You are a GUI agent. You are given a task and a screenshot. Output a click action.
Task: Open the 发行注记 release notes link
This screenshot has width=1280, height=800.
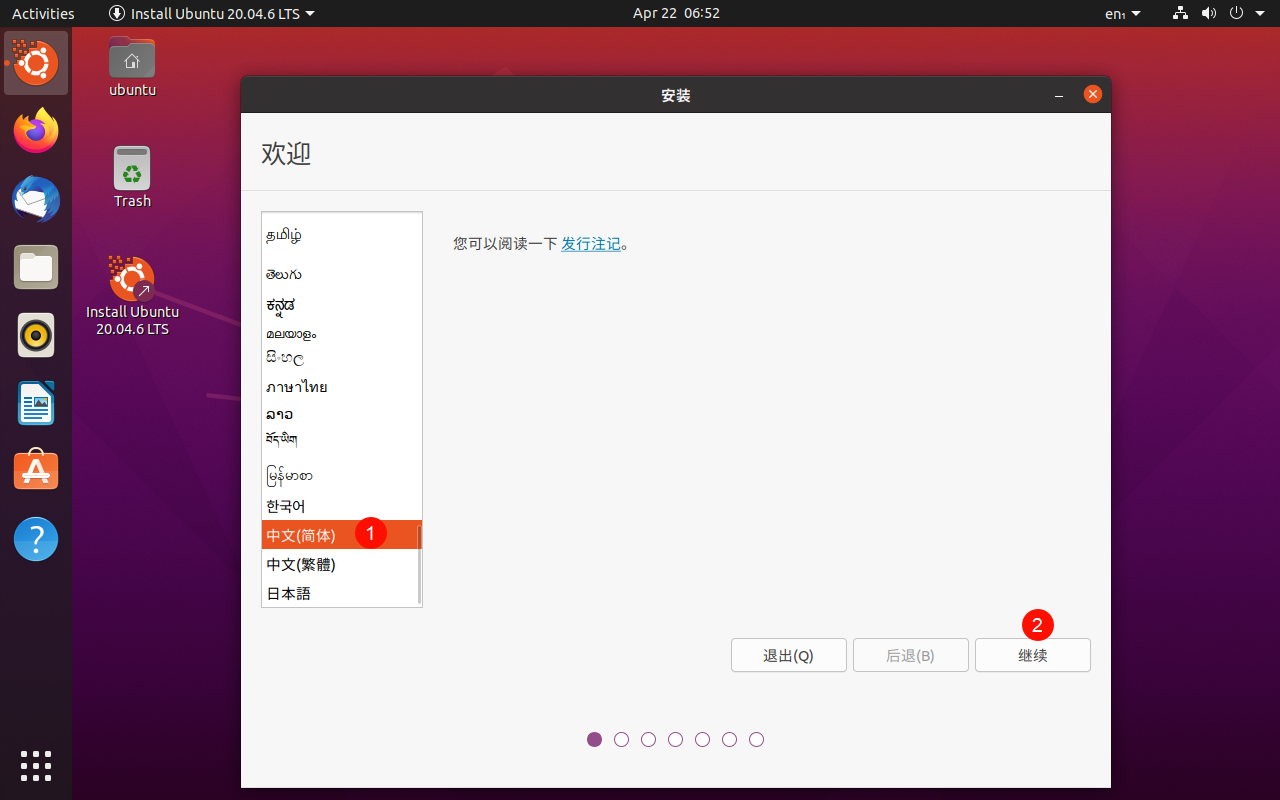pos(591,243)
